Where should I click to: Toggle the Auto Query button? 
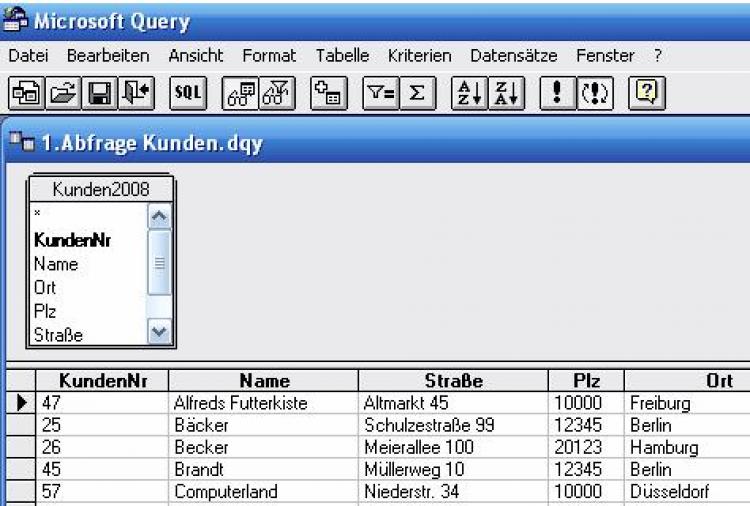[595, 93]
